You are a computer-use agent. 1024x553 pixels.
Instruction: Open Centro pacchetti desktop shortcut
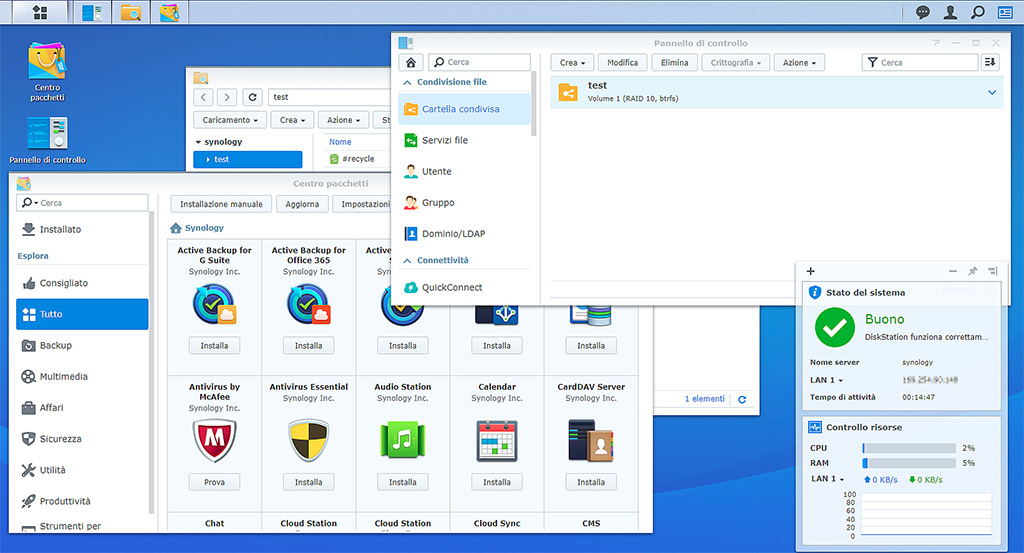coord(47,62)
